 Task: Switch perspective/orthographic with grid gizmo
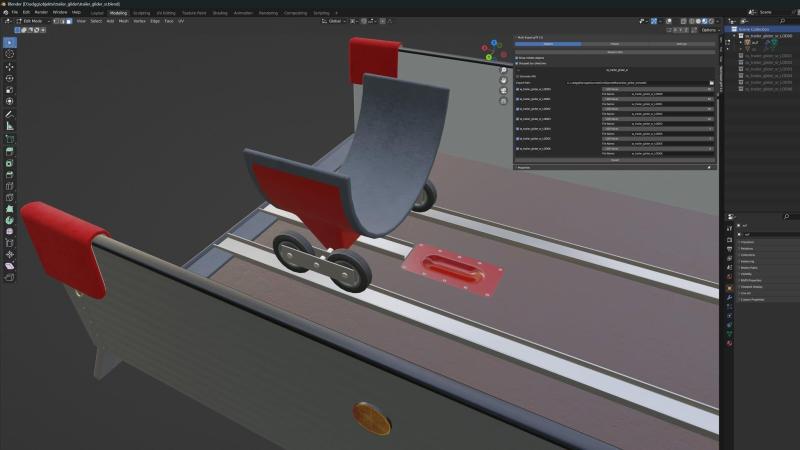point(504,101)
